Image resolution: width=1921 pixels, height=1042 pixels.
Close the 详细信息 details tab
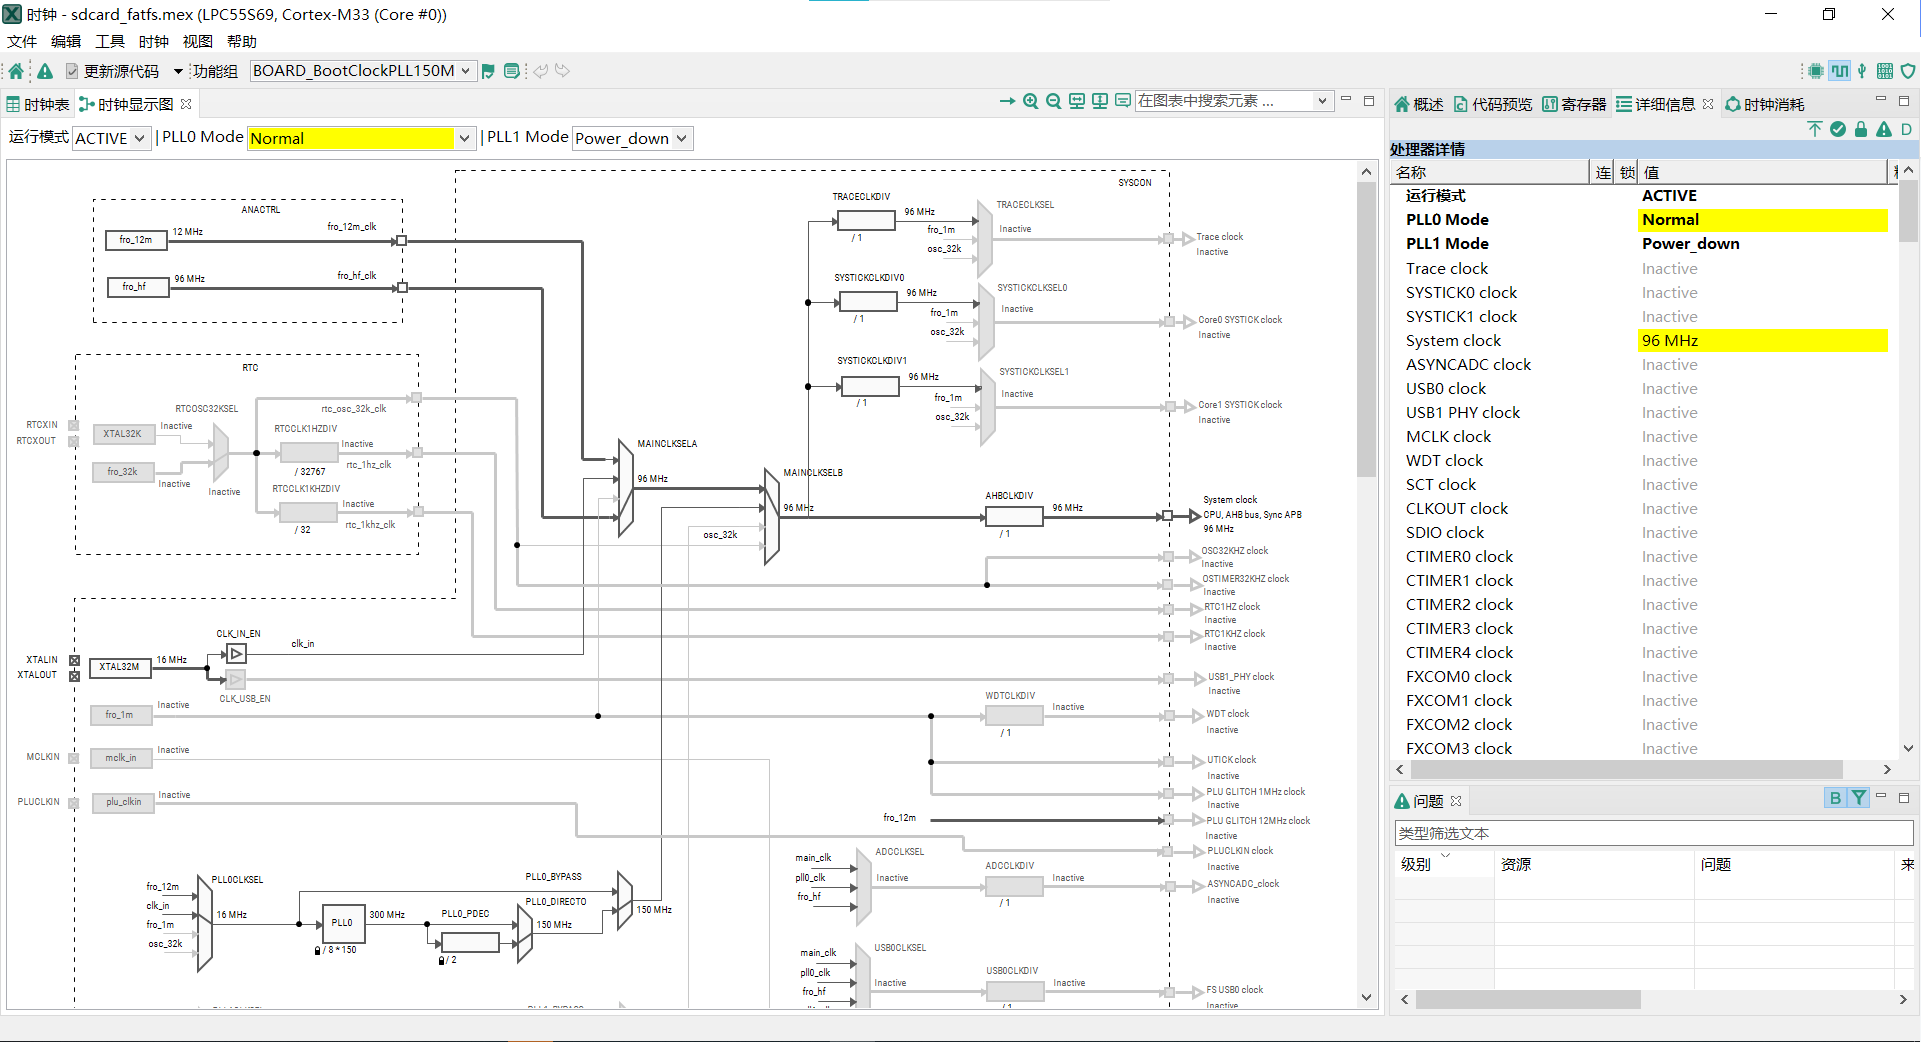click(x=1708, y=104)
